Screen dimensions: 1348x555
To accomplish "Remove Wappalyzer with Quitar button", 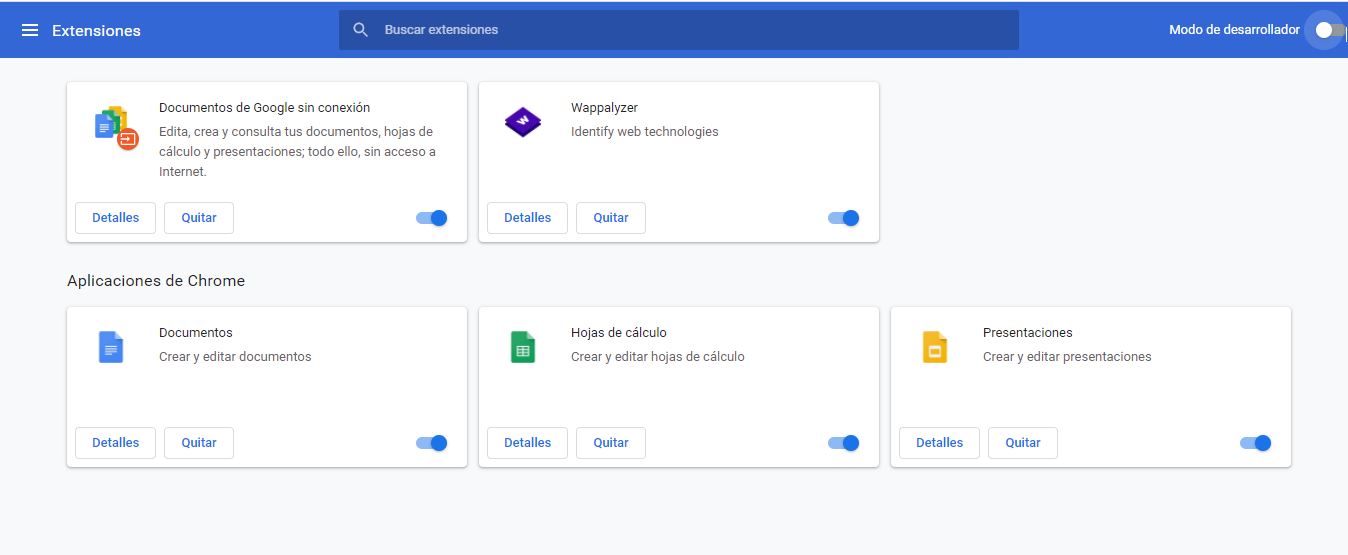I will 611,218.
